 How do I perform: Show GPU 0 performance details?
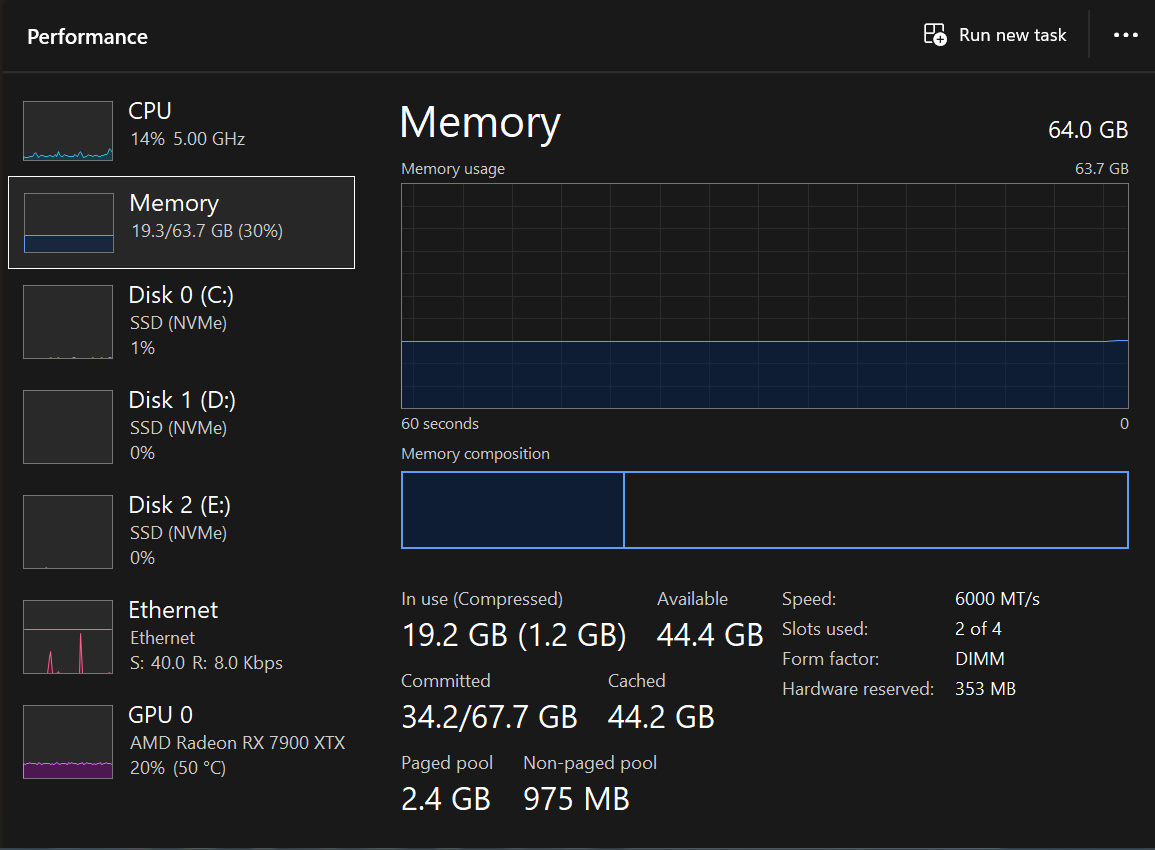(x=181, y=742)
